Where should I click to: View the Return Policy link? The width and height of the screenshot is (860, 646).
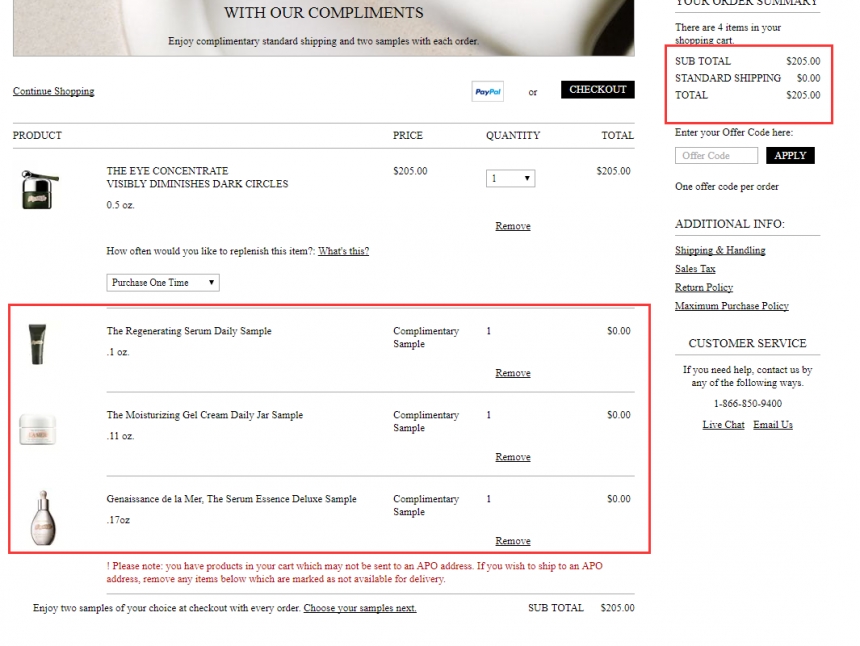(704, 287)
